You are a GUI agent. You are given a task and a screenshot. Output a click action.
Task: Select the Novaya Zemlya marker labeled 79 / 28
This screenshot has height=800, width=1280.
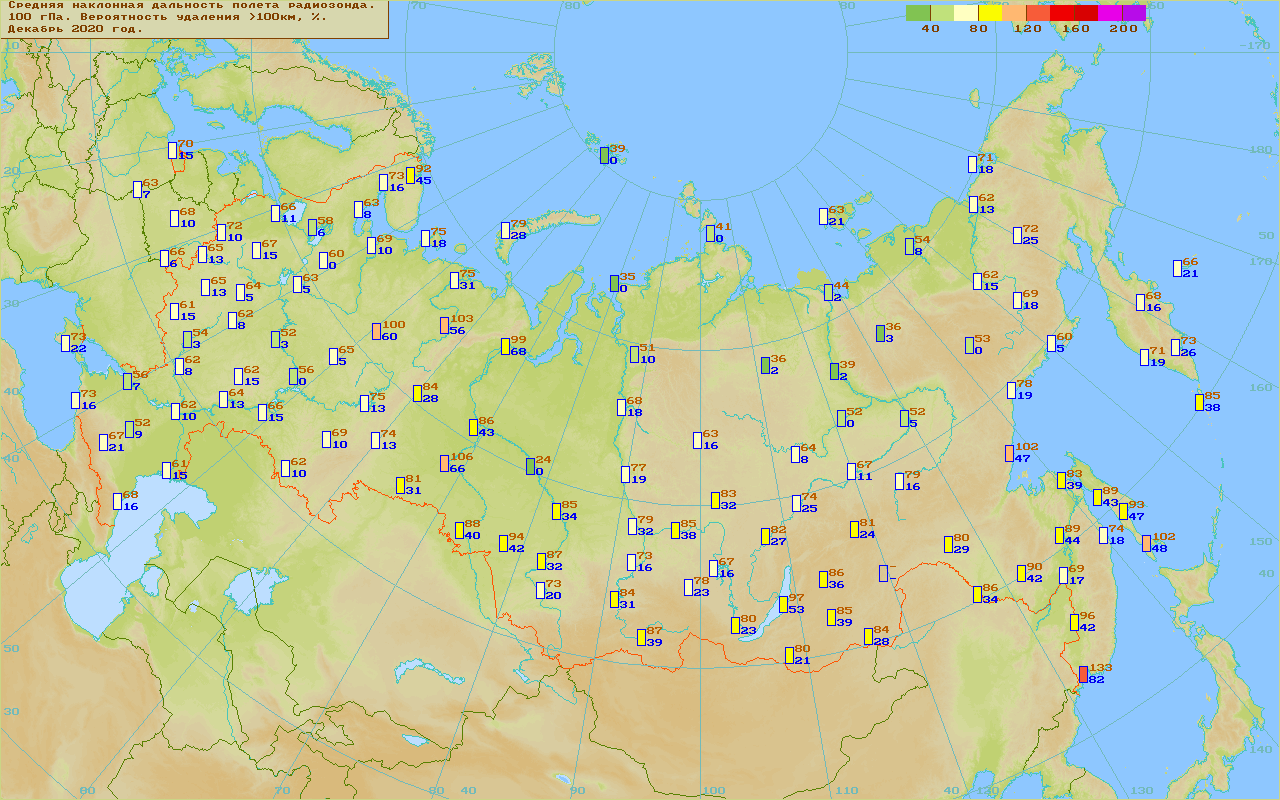tap(506, 230)
